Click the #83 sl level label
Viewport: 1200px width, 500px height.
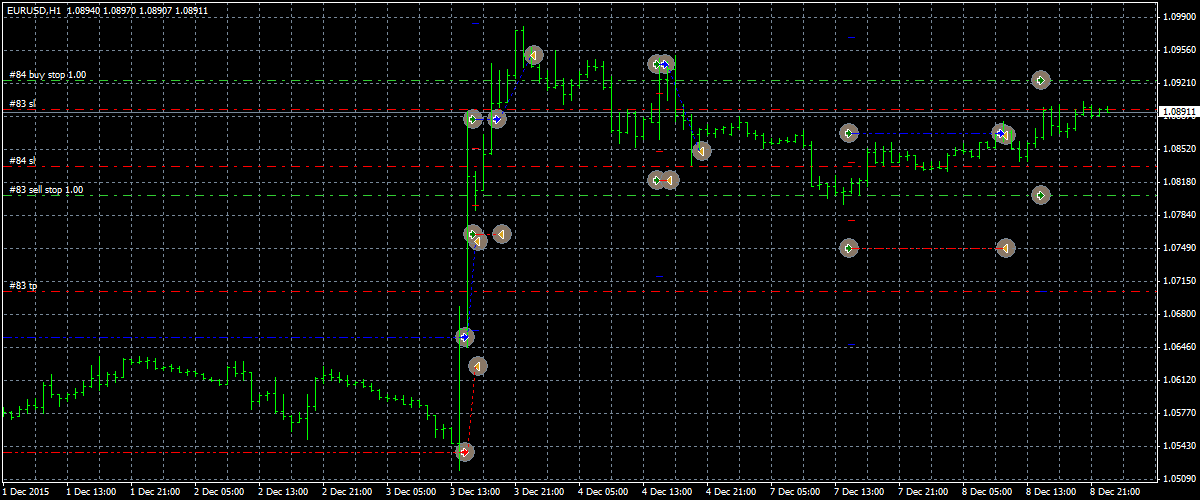pos(22,104)
